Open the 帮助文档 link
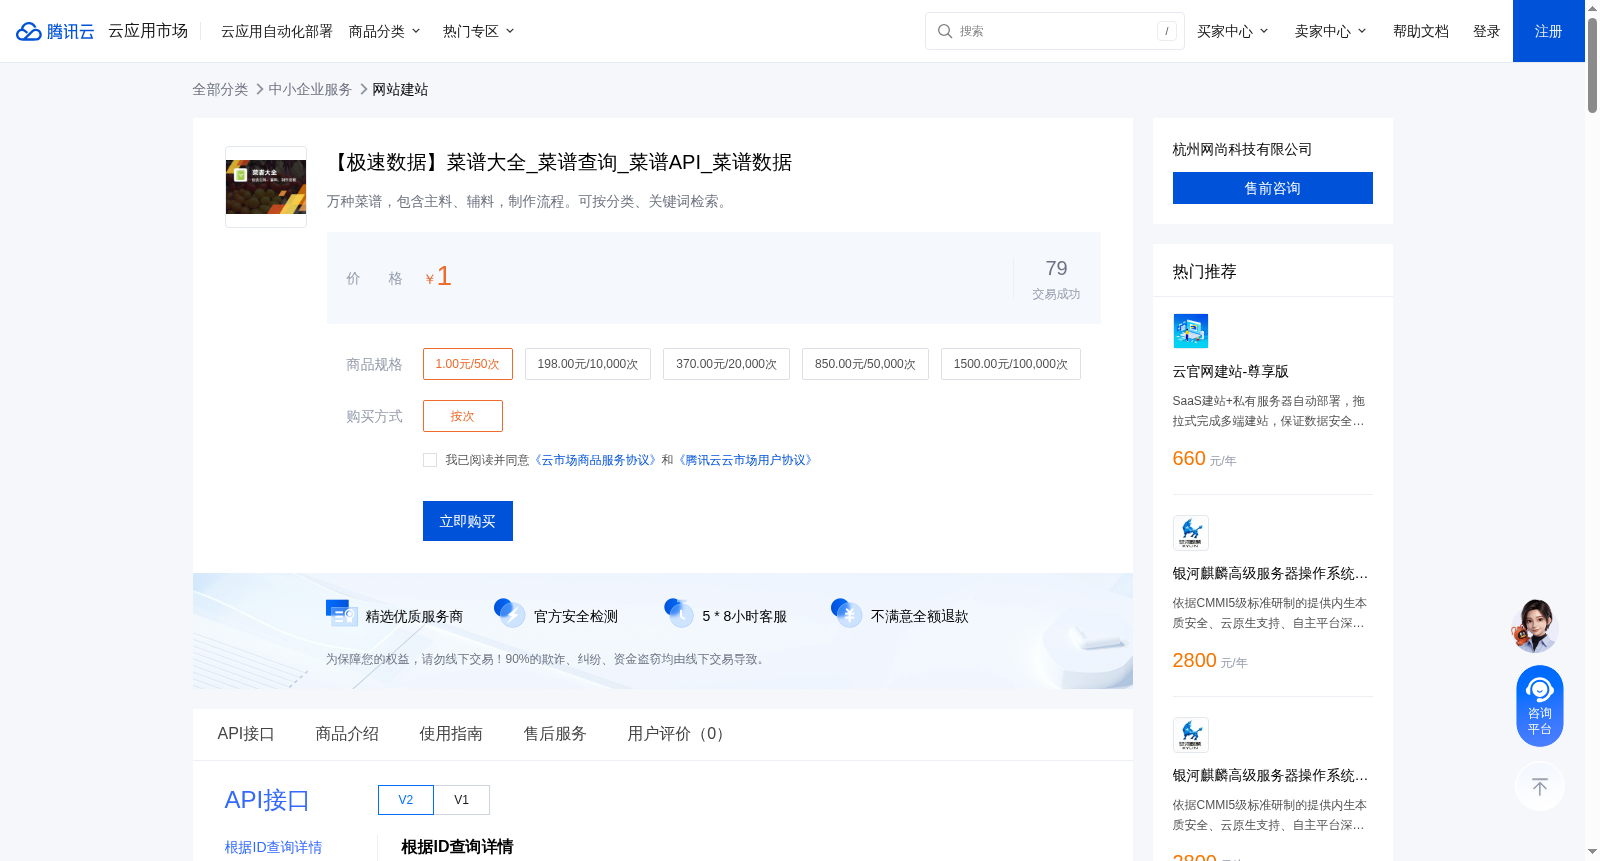Image resolution: width=1600 pixels, height=861 pixels. click(1421, 31)
